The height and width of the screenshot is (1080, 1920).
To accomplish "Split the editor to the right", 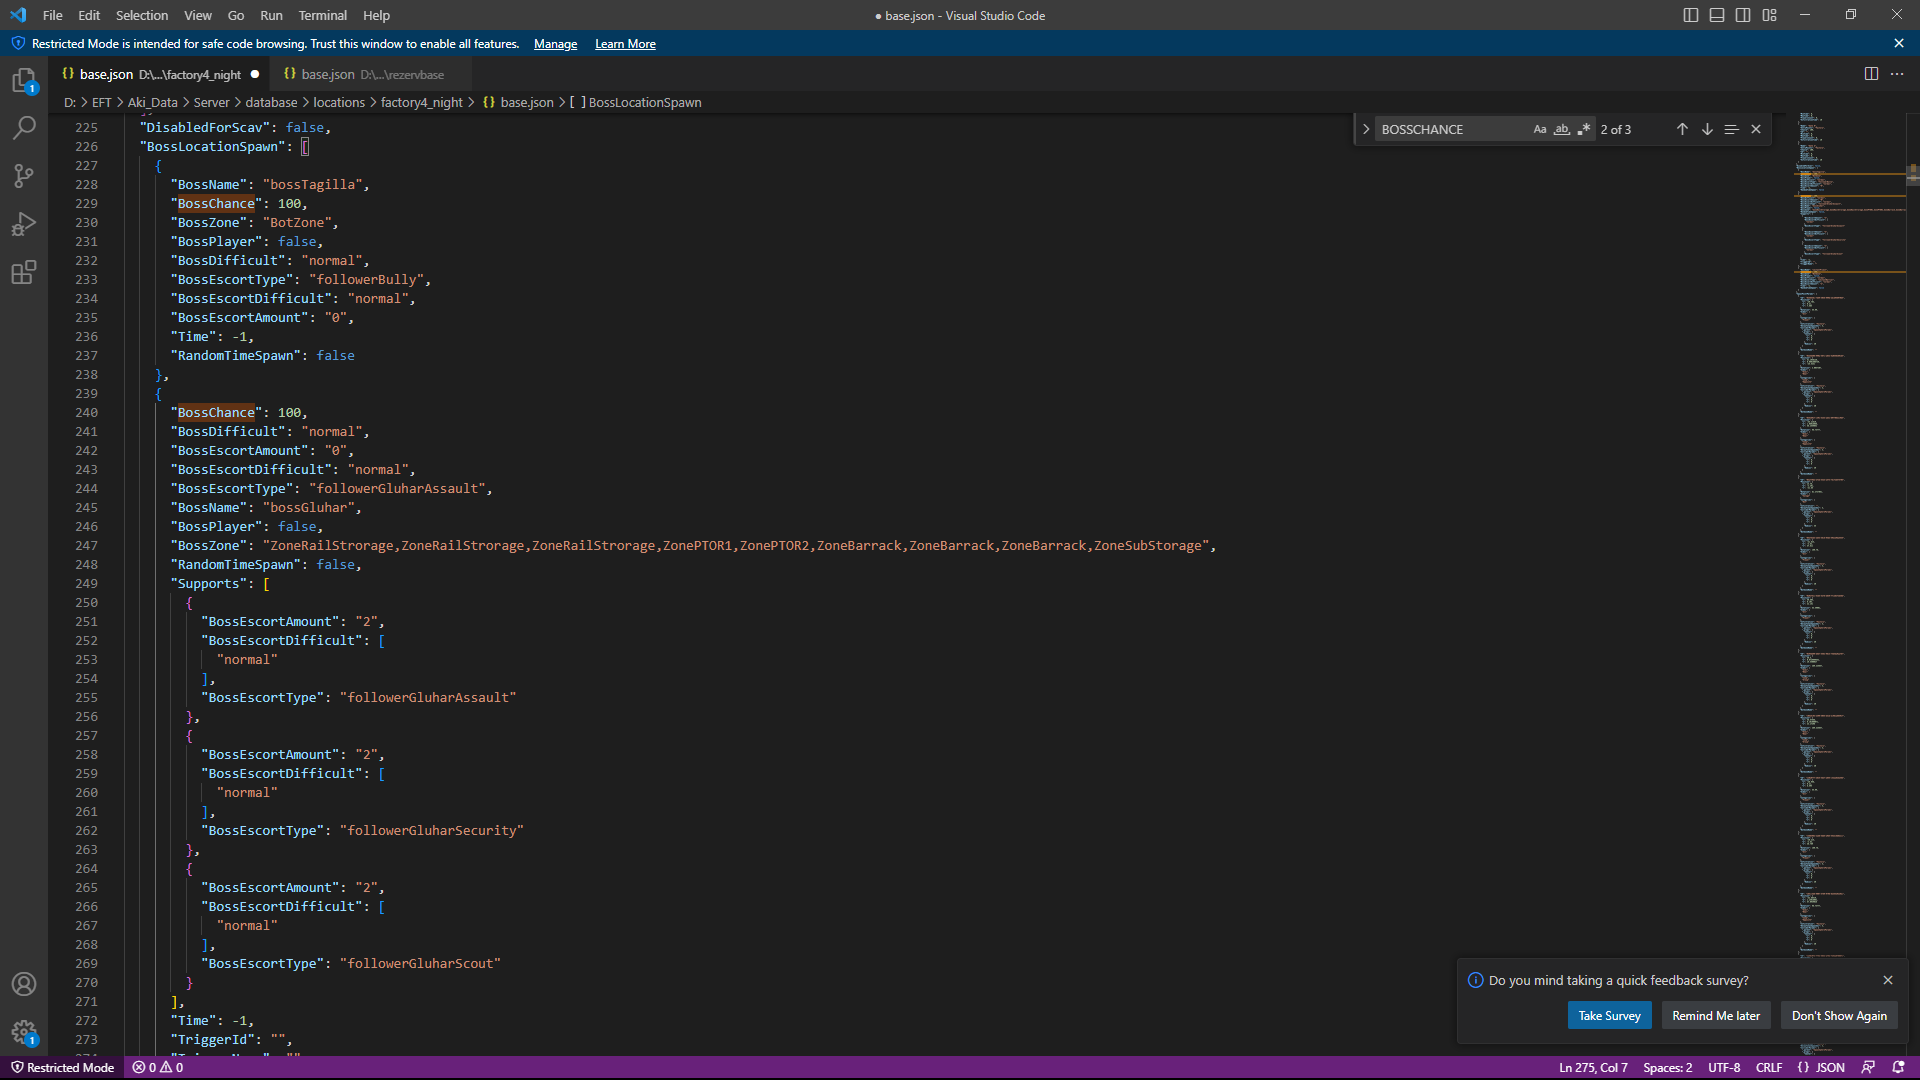I will 1871,74.
